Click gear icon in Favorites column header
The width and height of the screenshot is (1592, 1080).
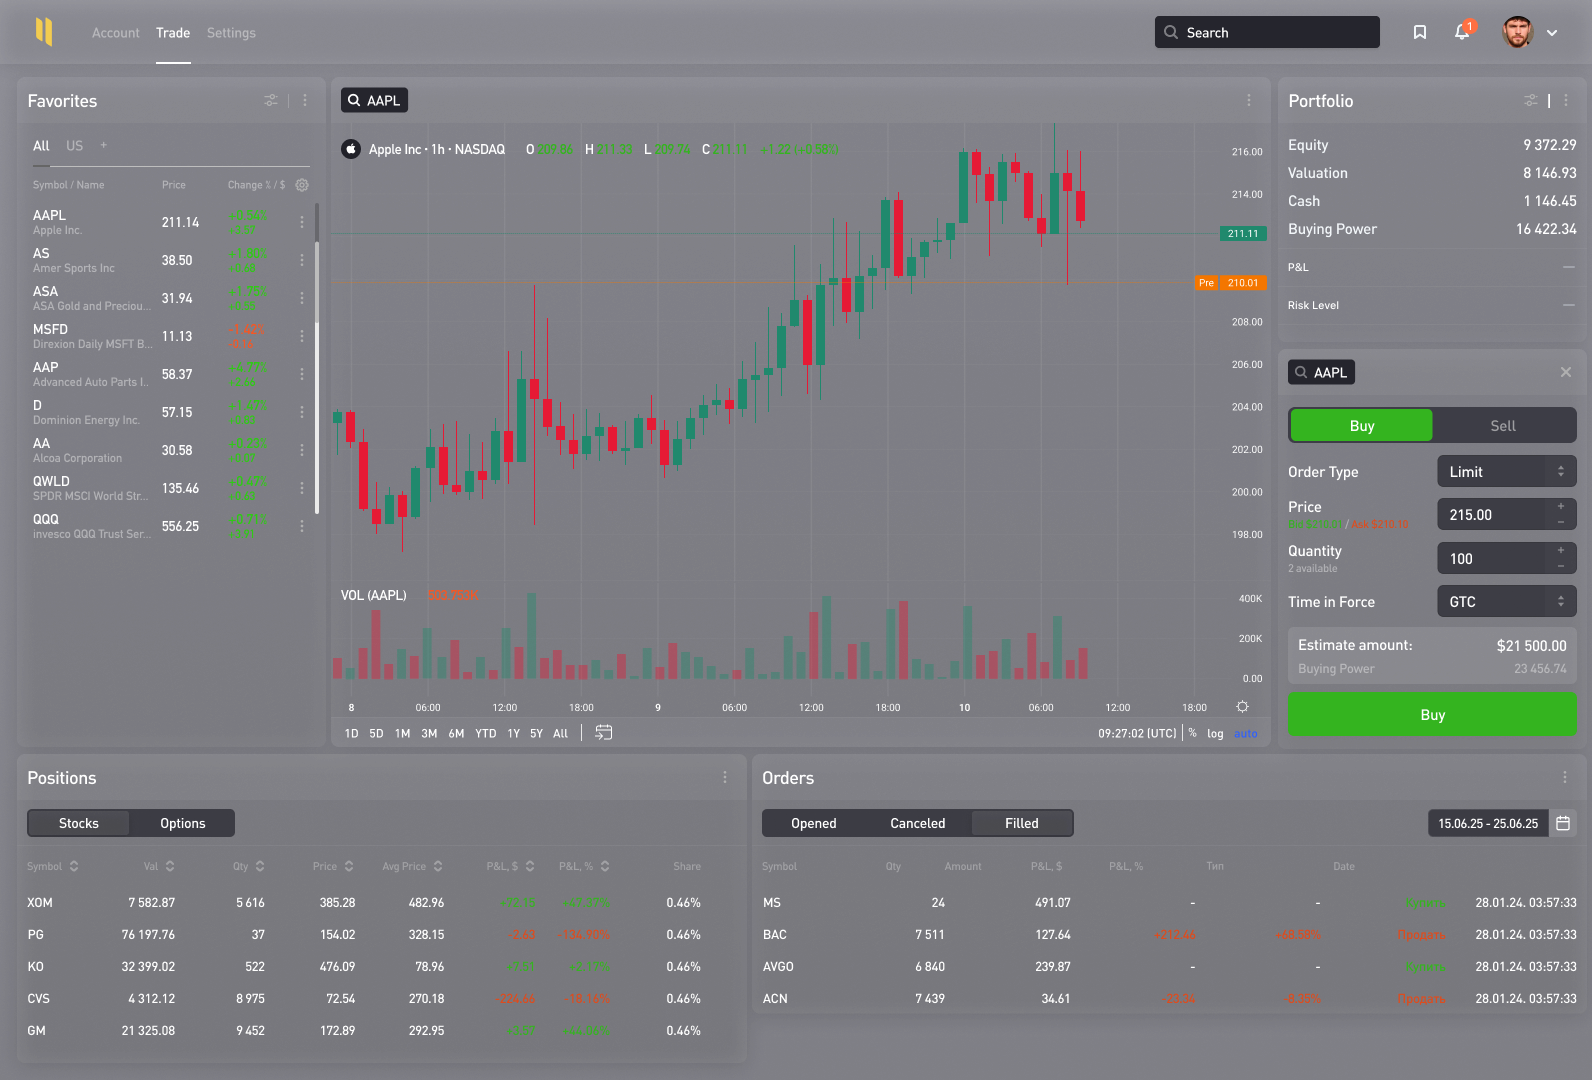[302, 185]
